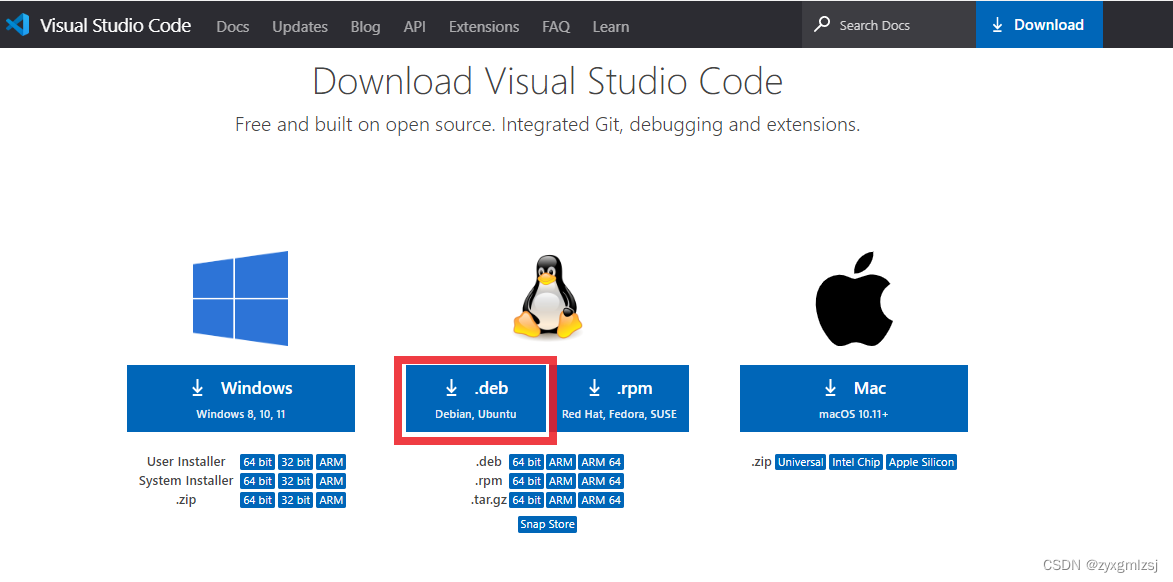Image resolution: width=1173 pixels, height=582 pixels.
Task: Select Mac .zip Universal build
Action: [x=800, y=462]
